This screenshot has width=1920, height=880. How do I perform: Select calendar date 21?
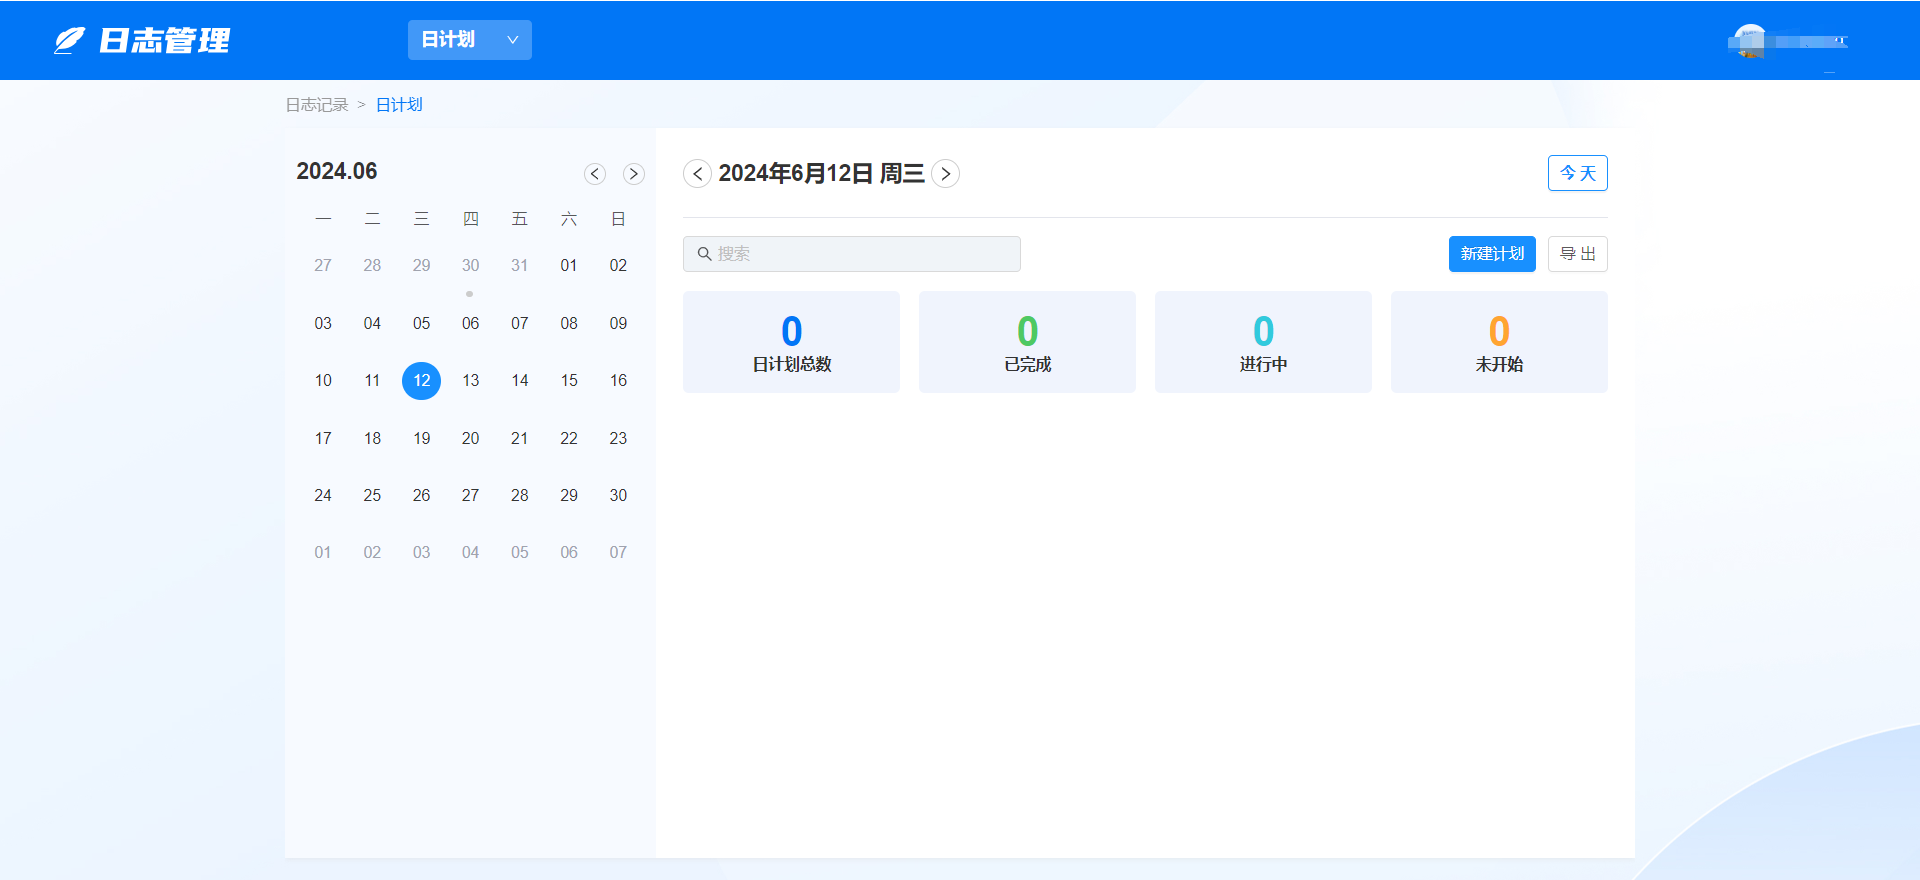coord(520,439)
